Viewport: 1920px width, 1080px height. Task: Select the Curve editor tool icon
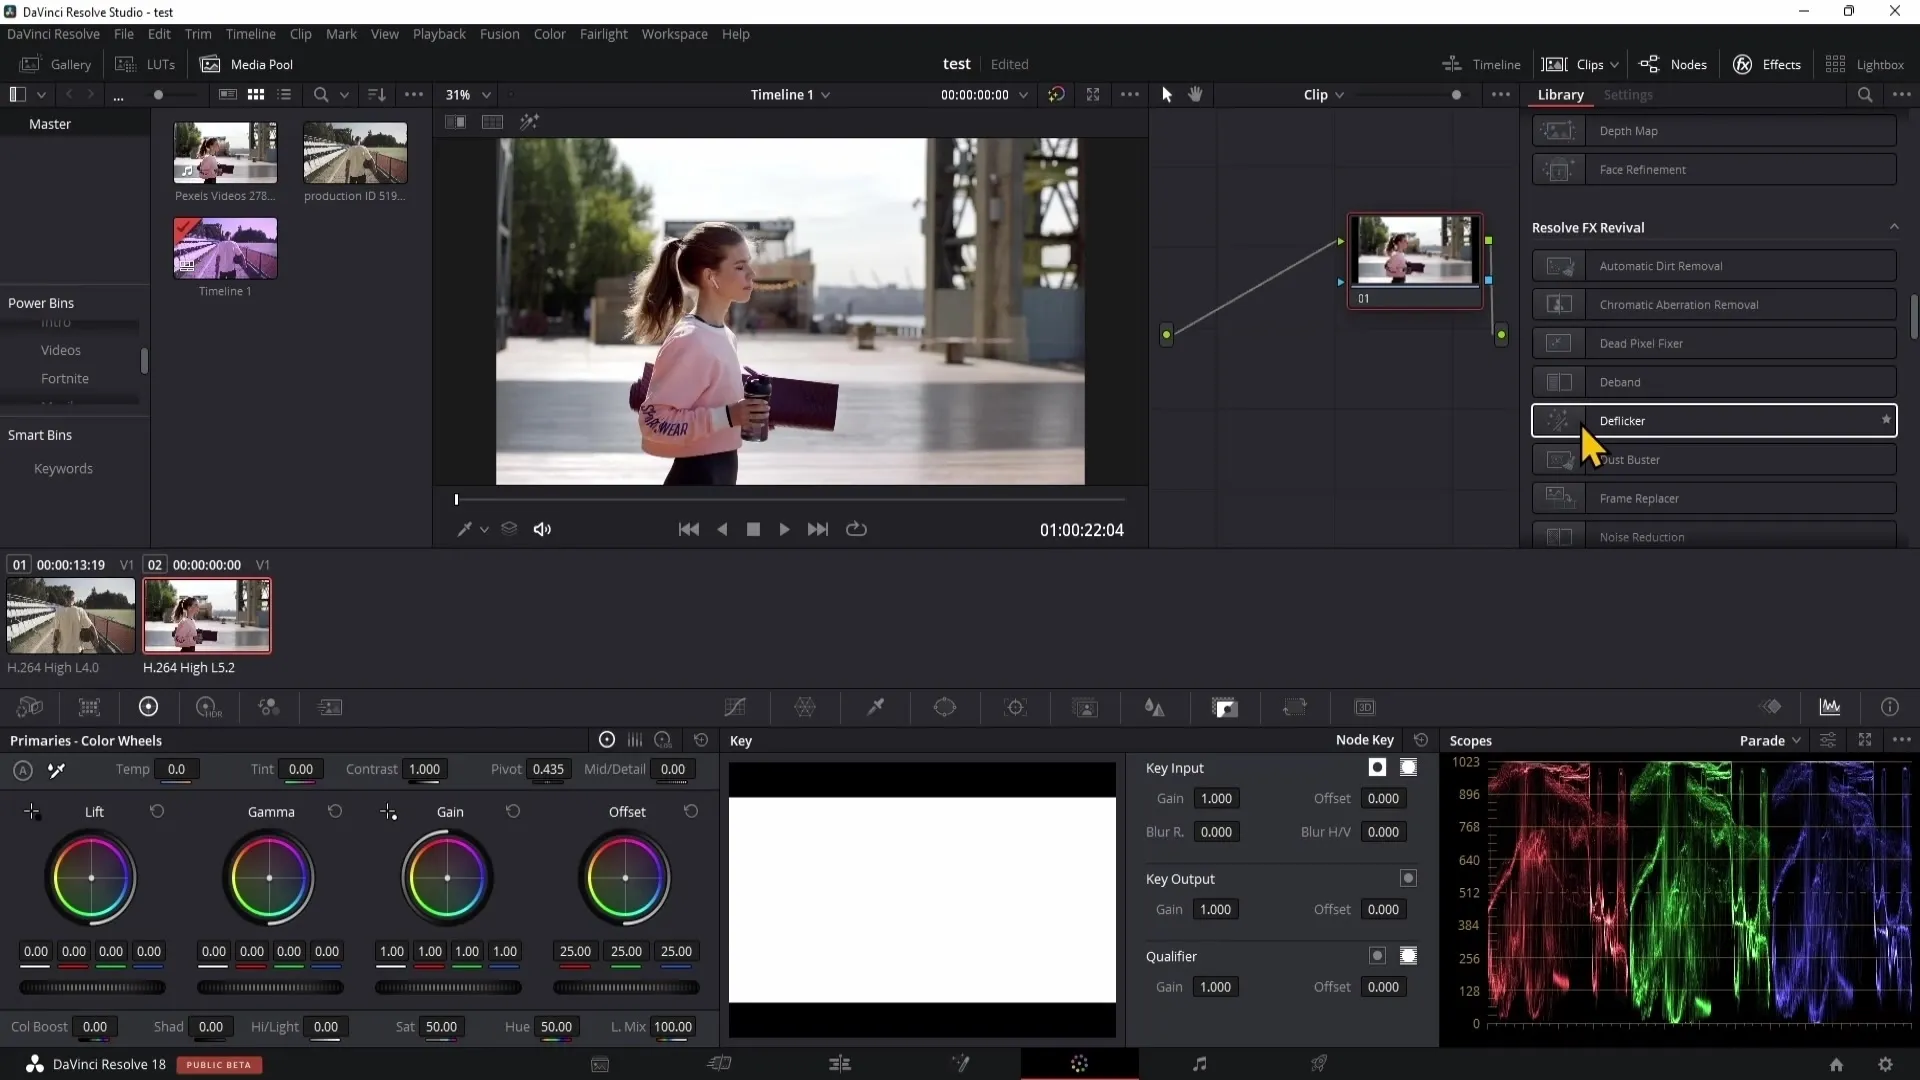tap(736, 707)
